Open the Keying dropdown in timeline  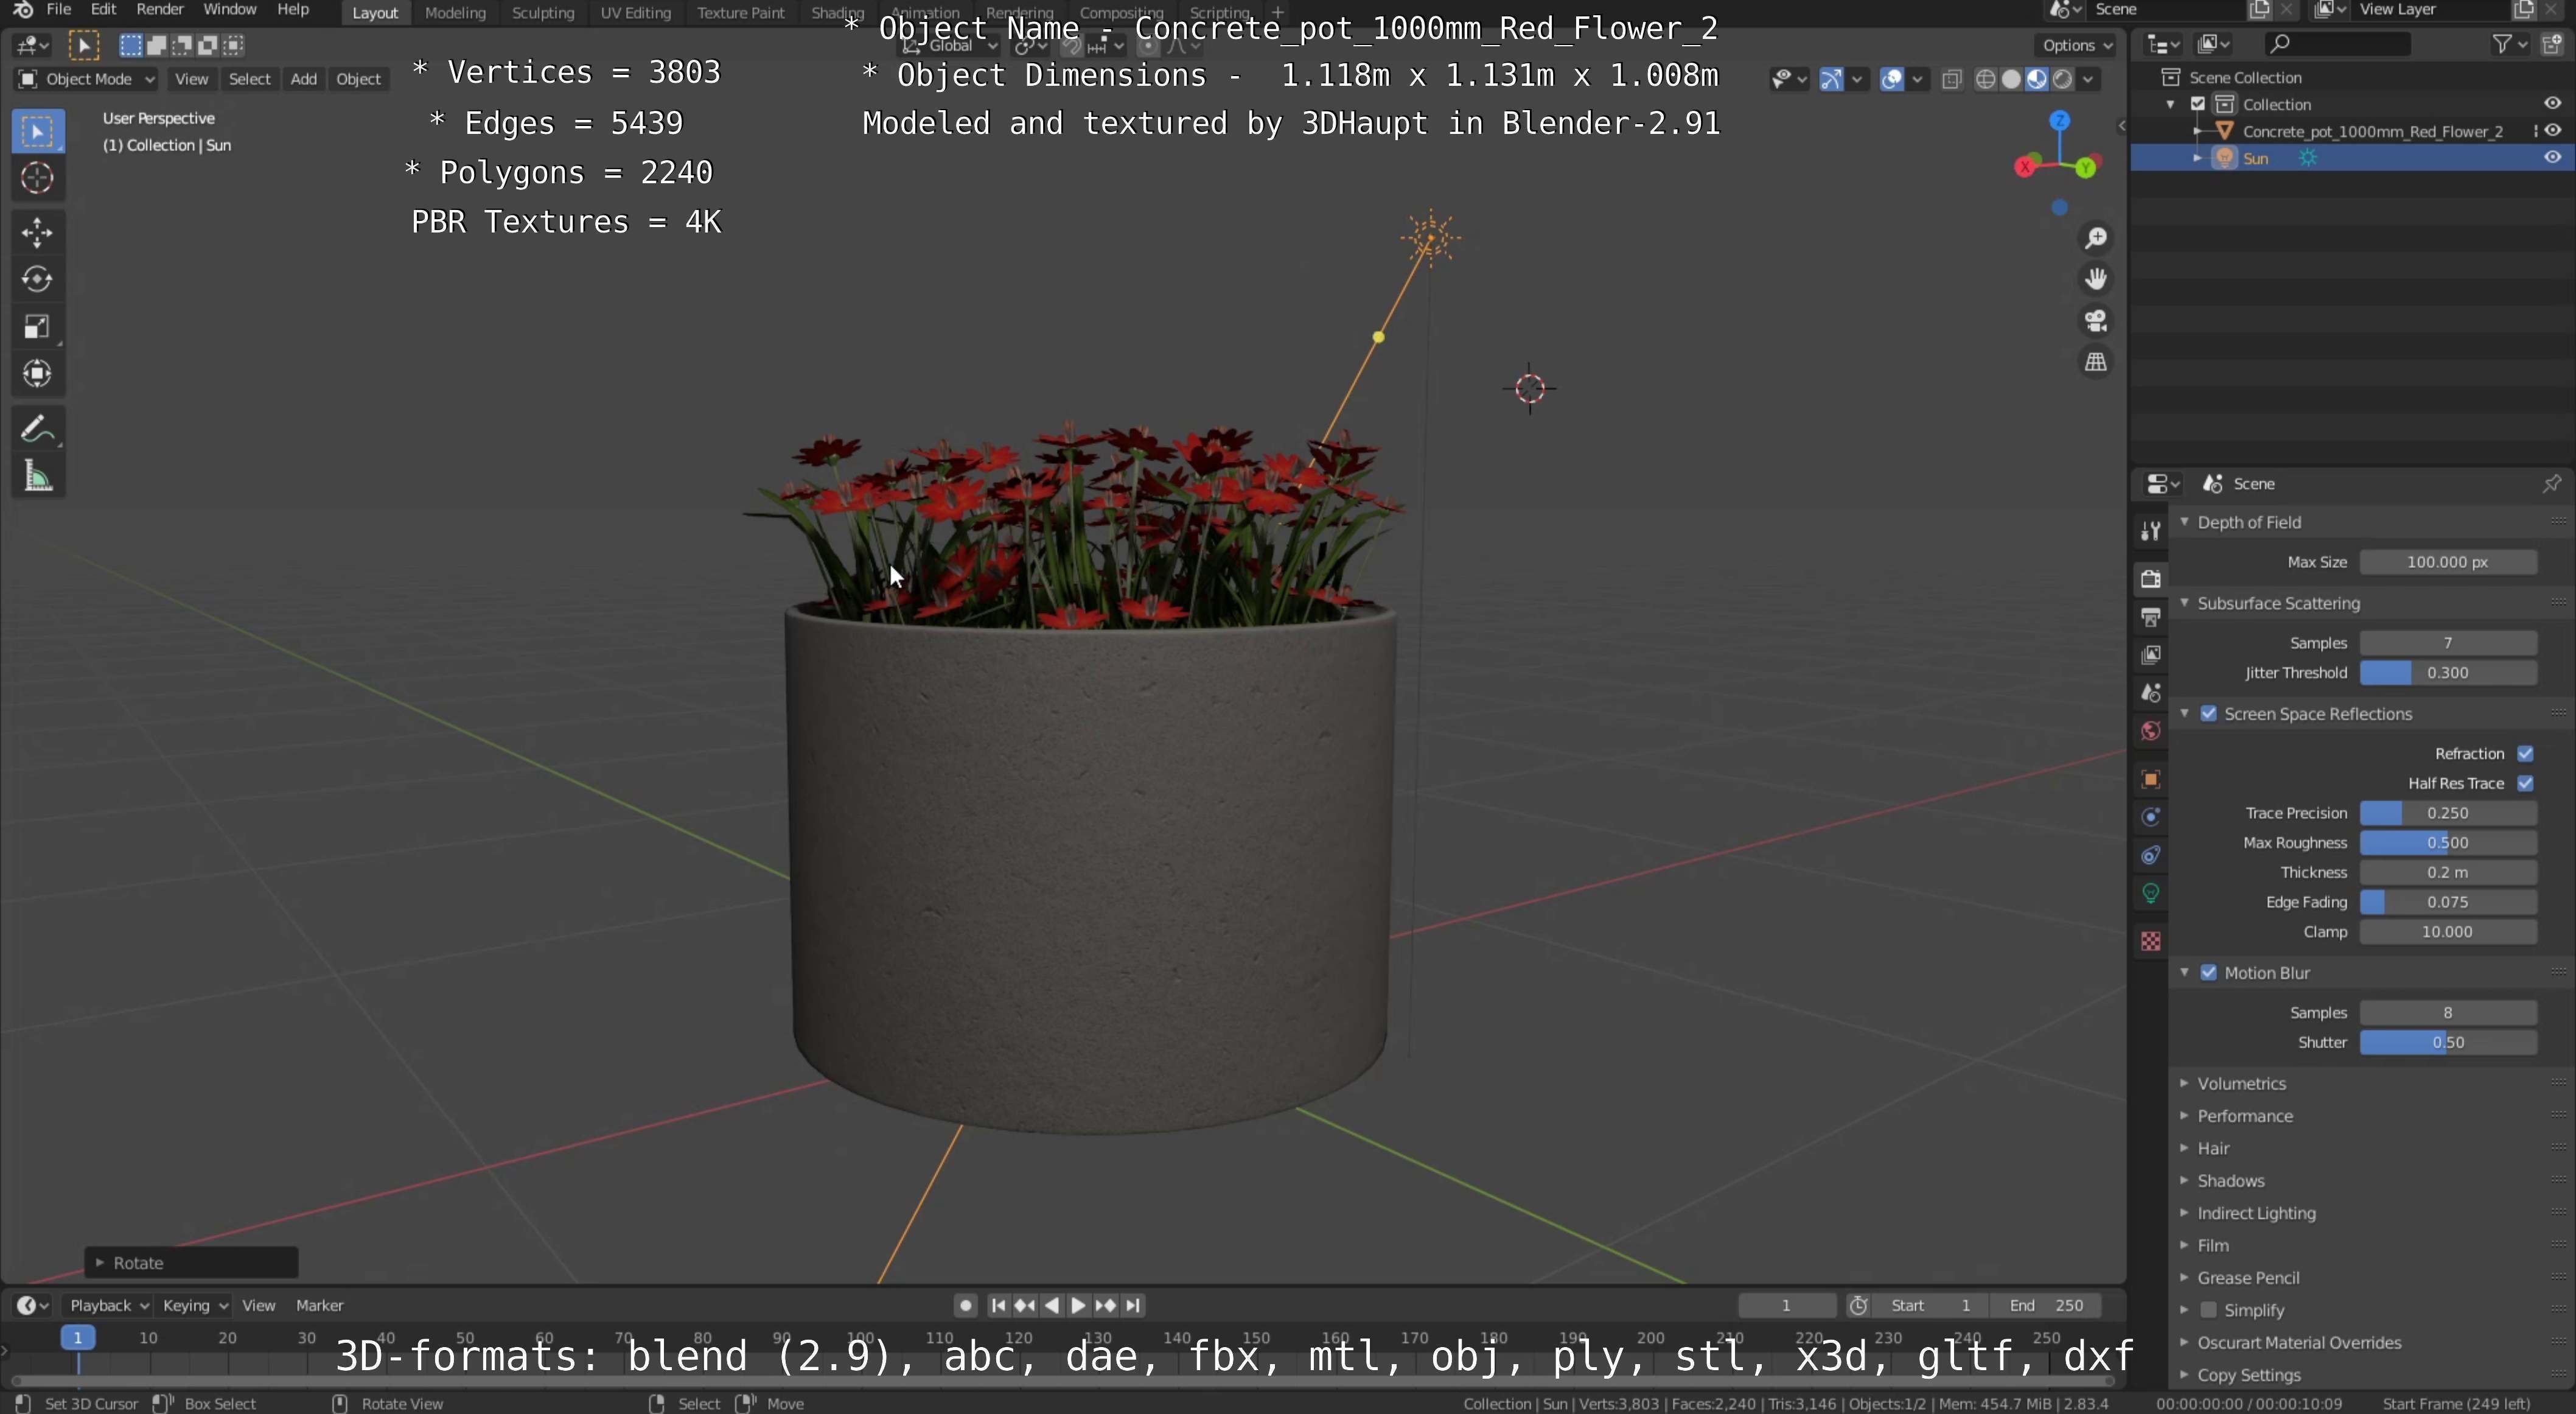click(195, 1306)
